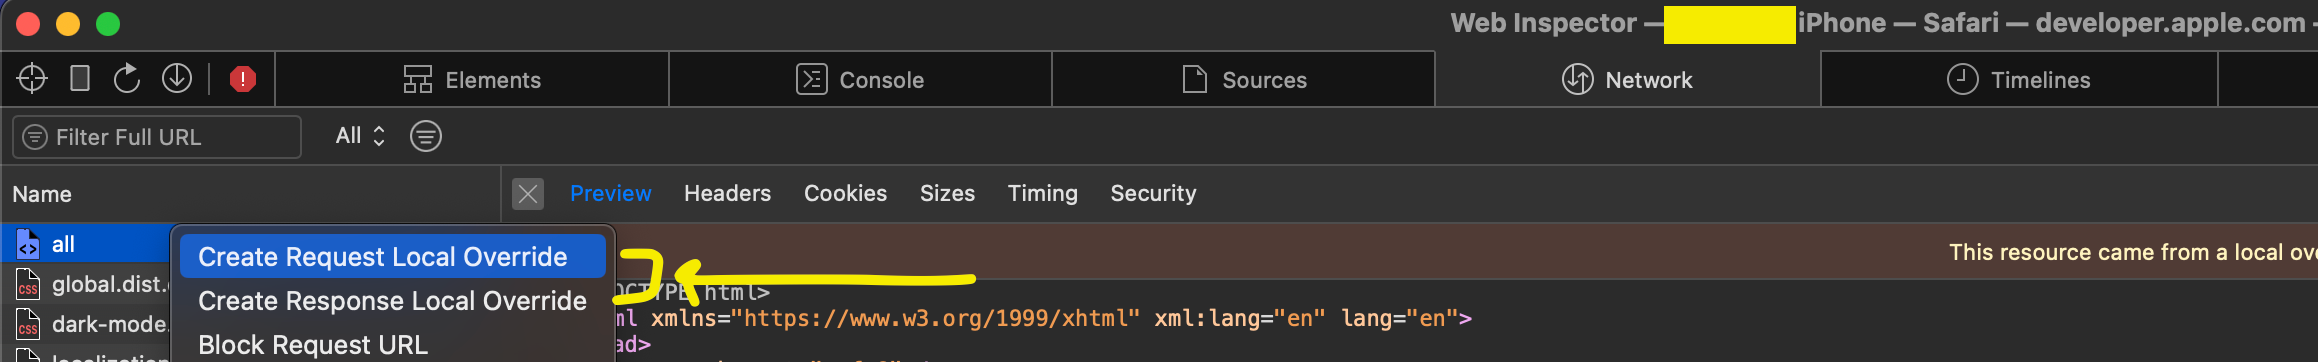Switch to the Elements tab
Screen dimensions: 2318x362
[472, 80]
